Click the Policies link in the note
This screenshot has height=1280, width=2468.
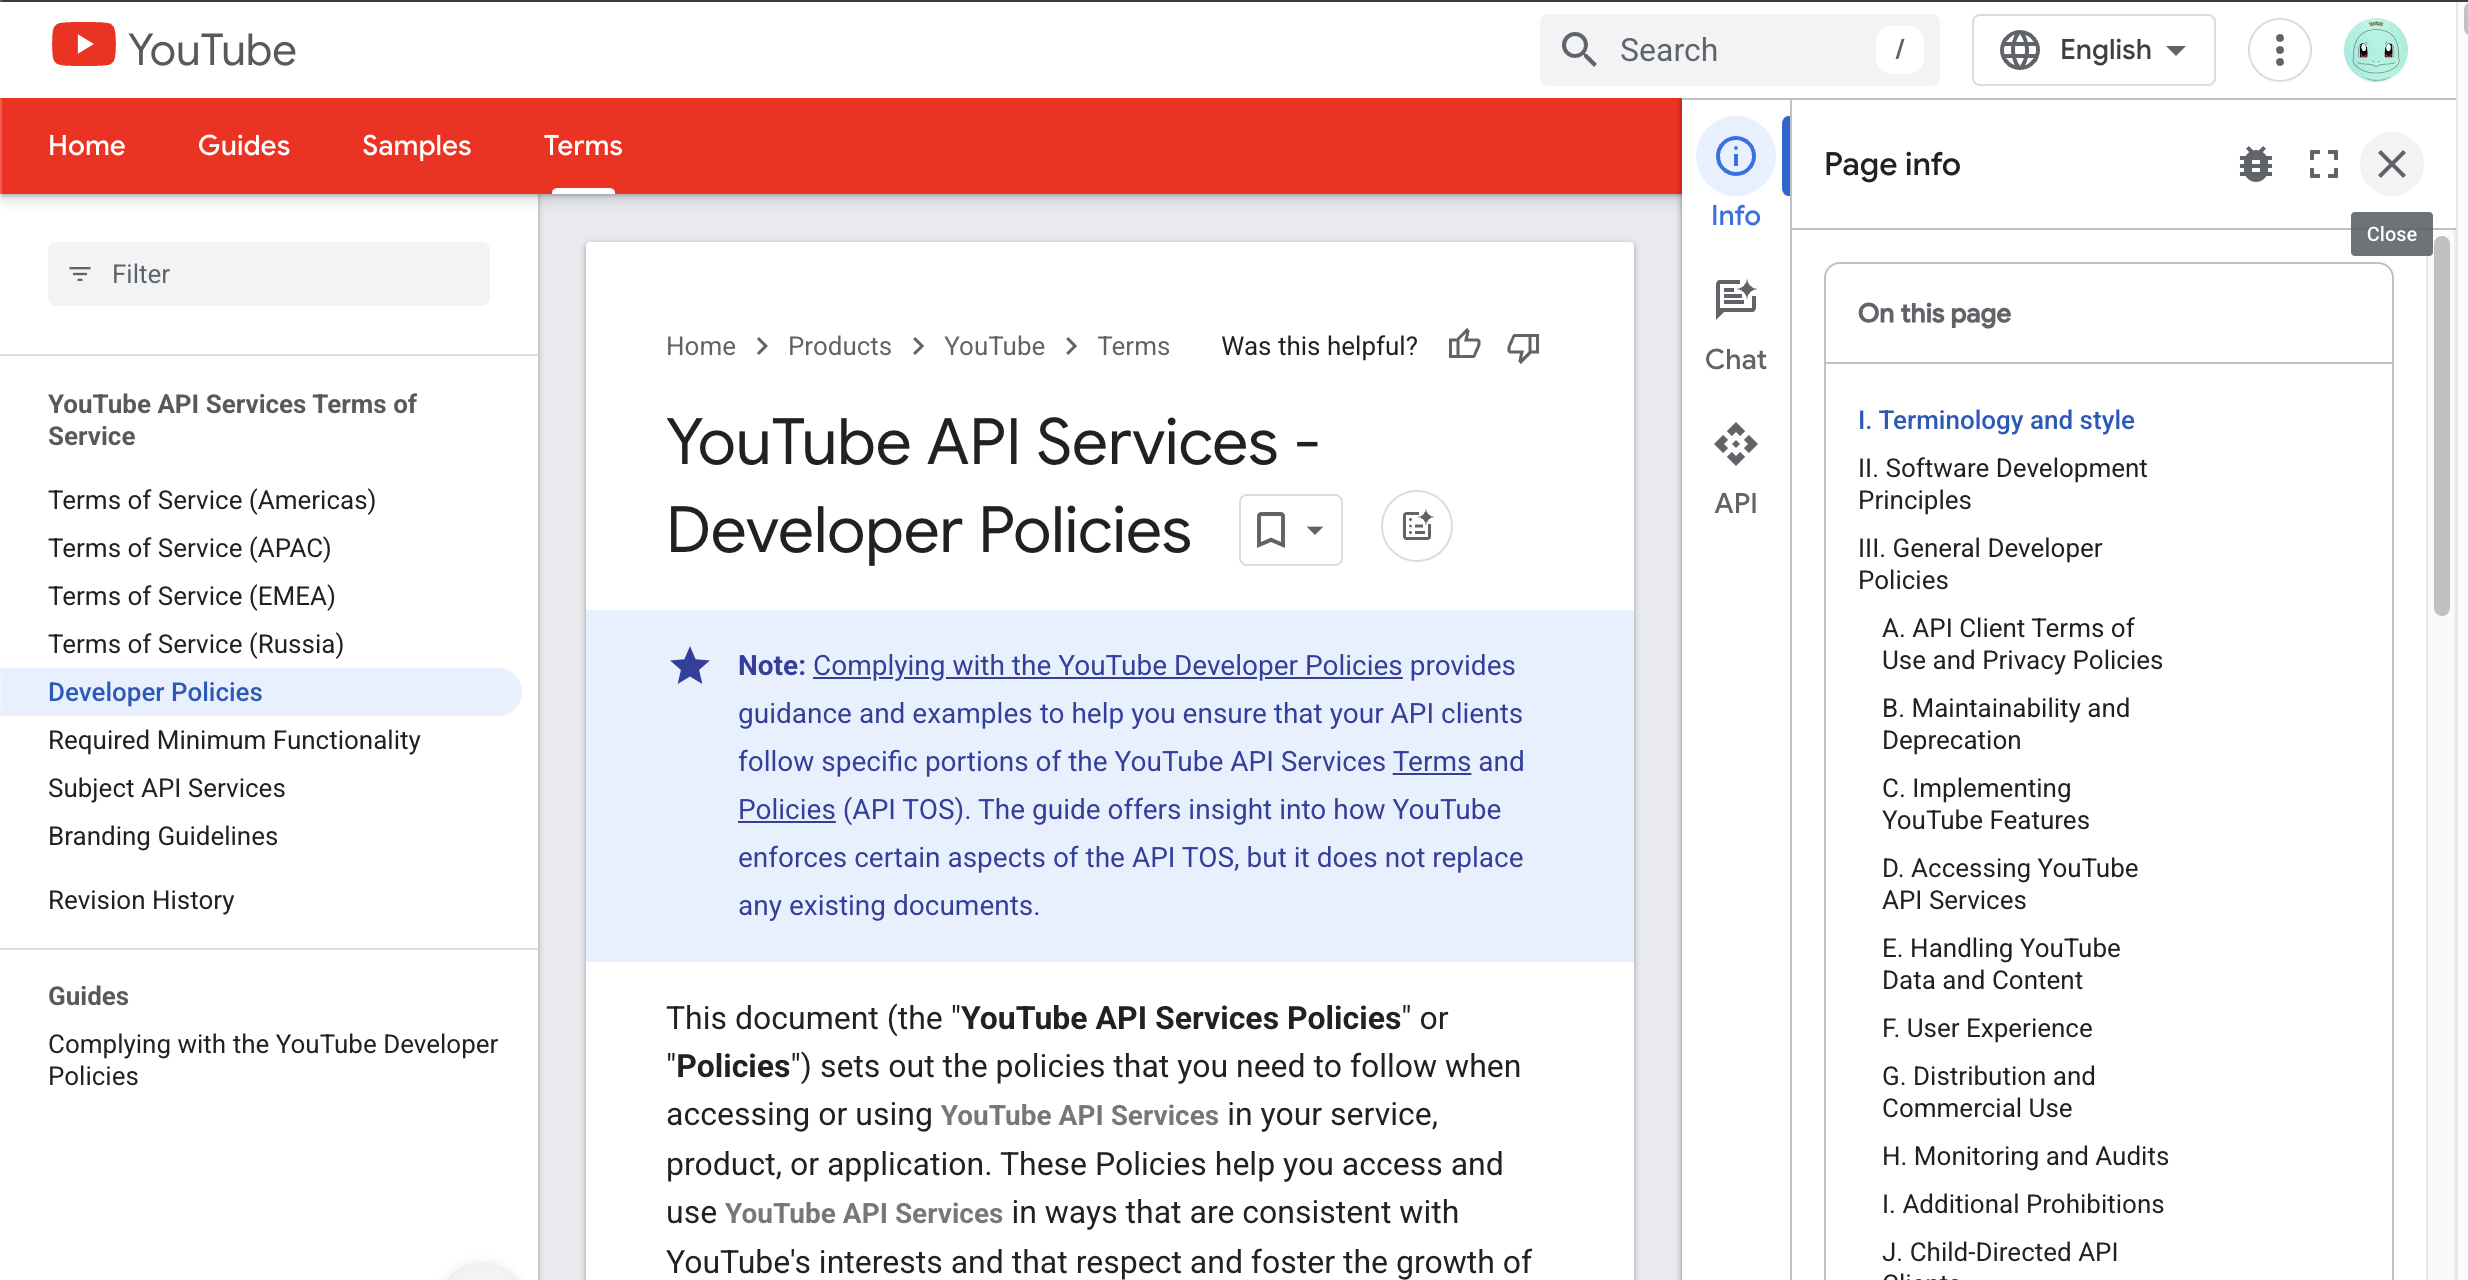(x=786, y=810)
